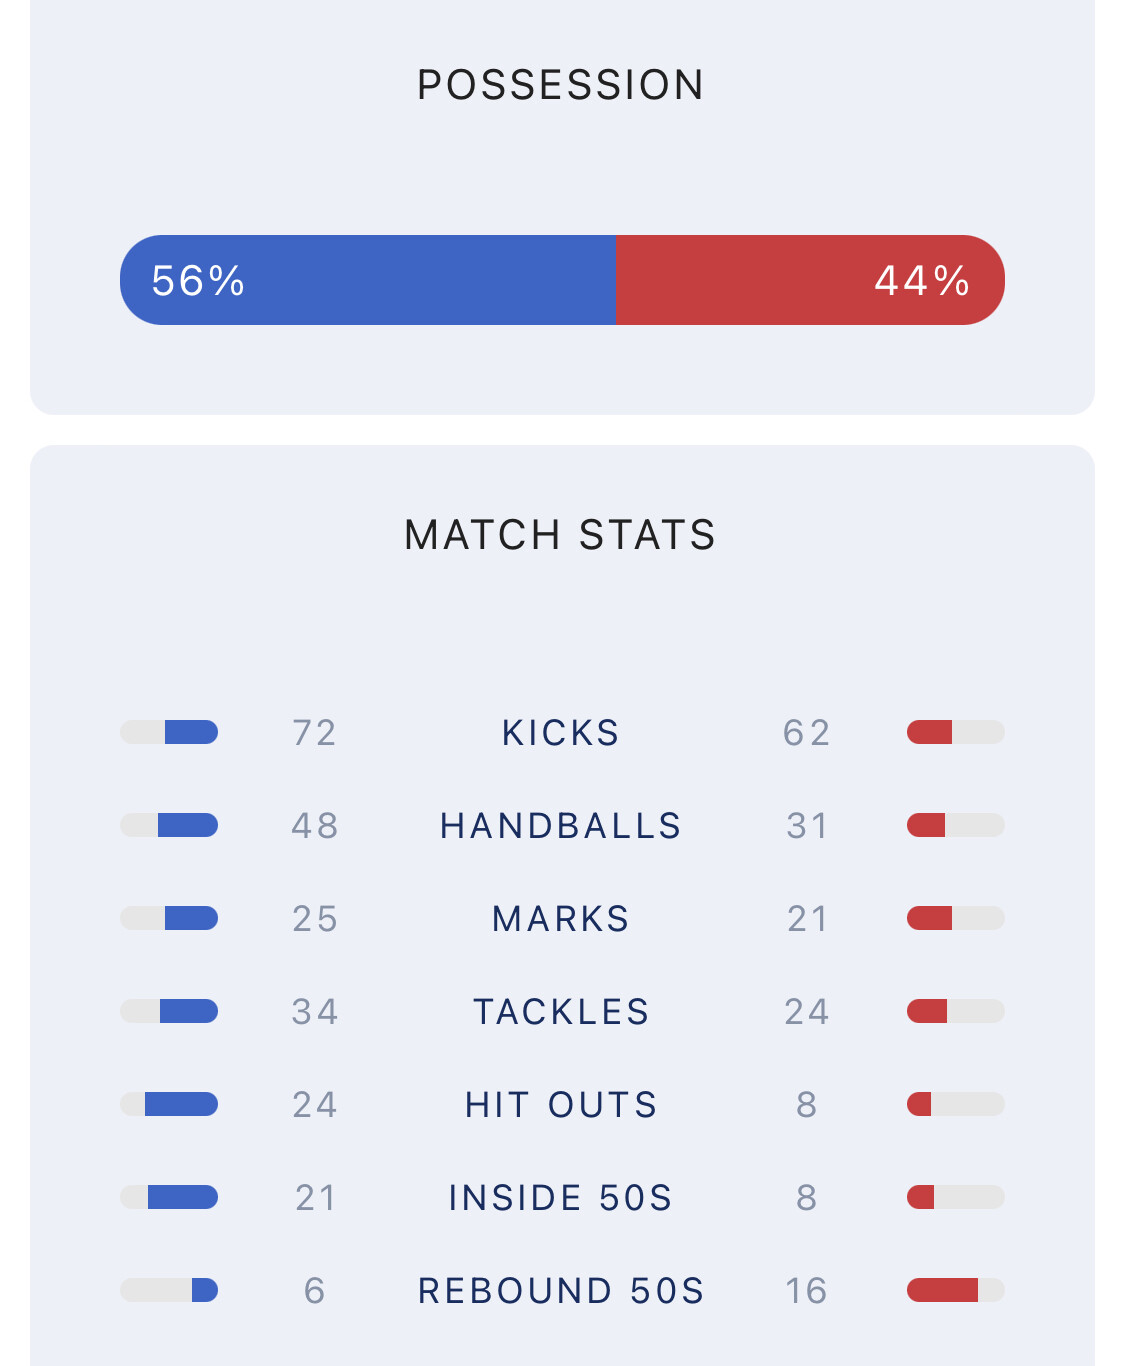1125x1366 pixels.
Task: Click the blue 56% possession segment
Action: coord(367,280)
